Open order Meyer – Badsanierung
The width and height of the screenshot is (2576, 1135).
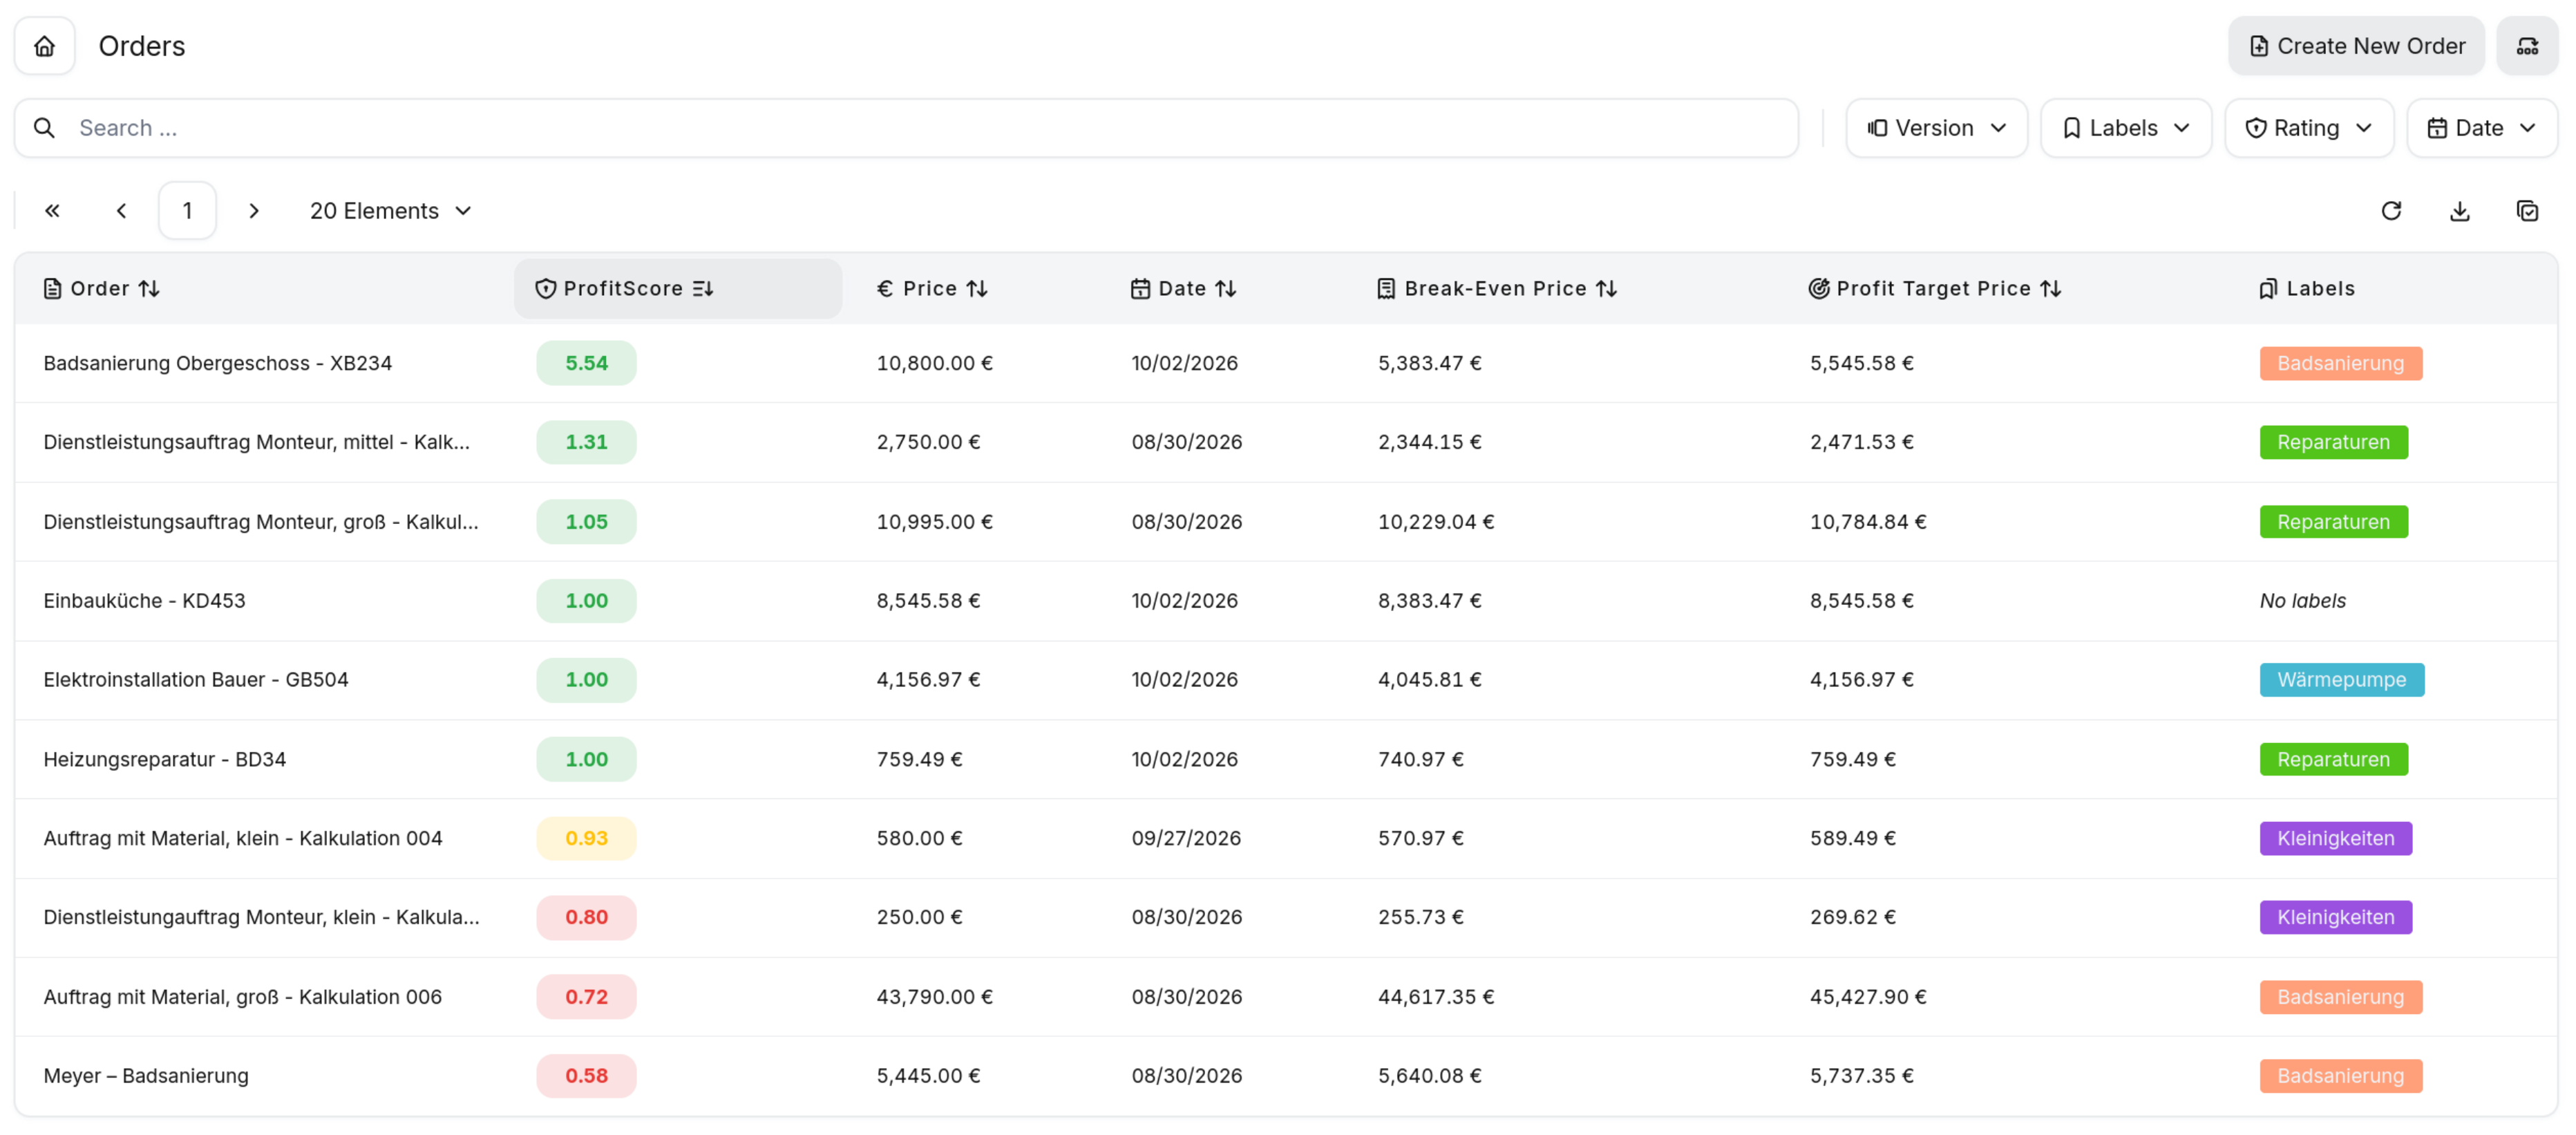coord(146,1076)
